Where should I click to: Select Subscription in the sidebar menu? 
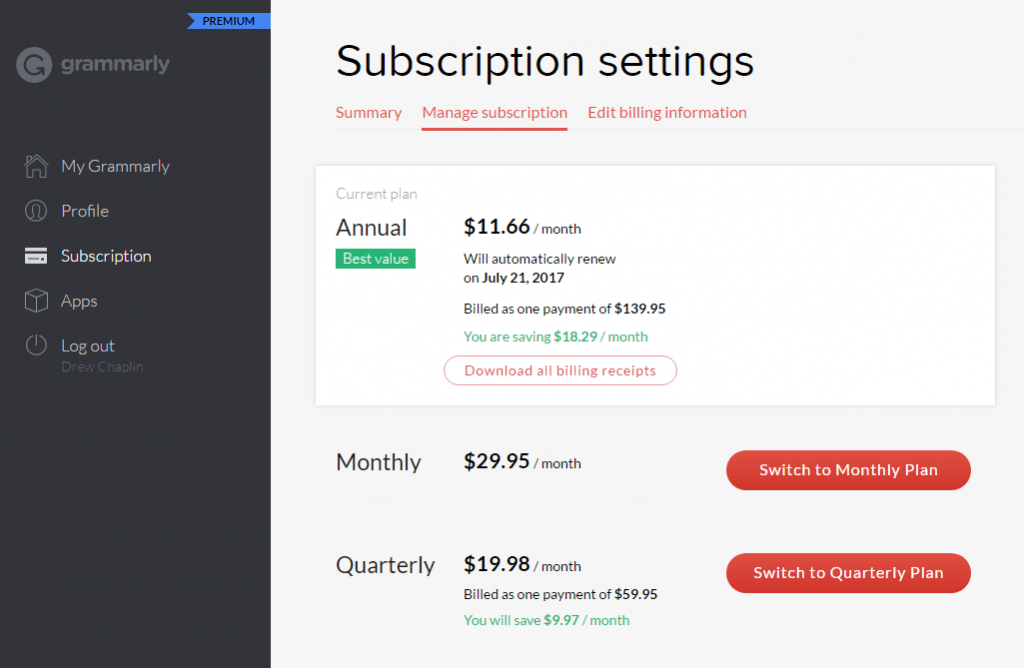point(106,256)
